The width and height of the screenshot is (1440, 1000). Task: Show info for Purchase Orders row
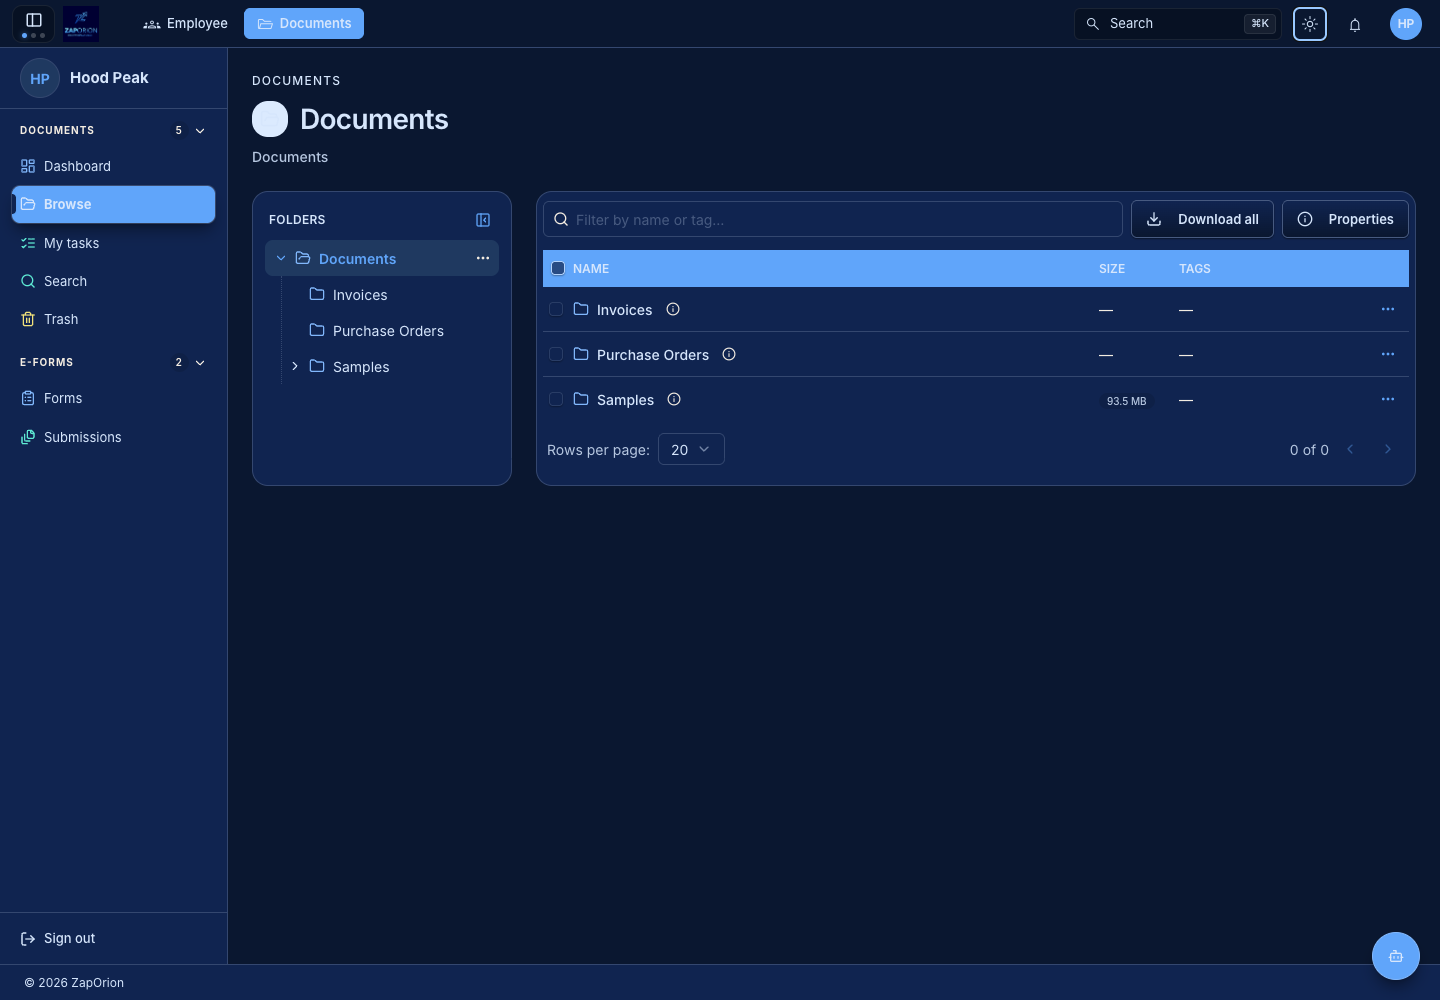click(729, 354)
